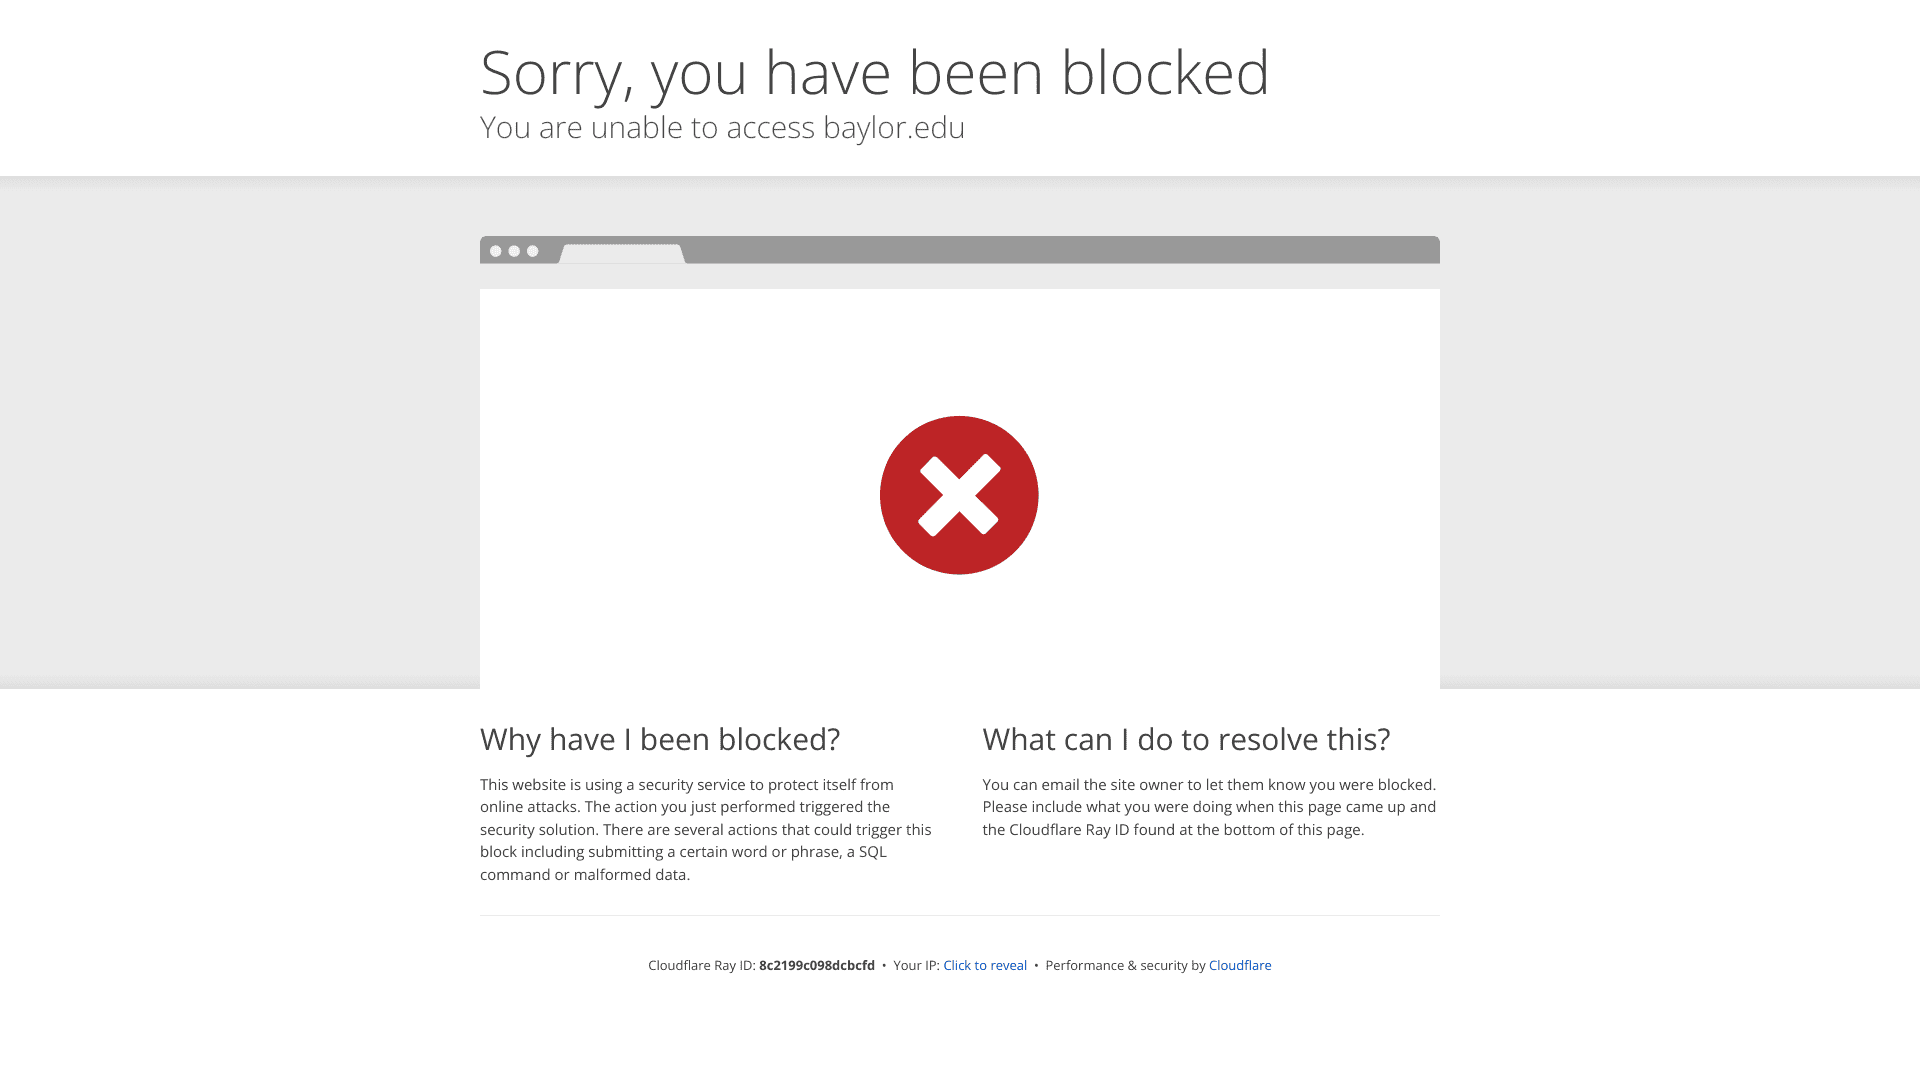This screenshot has width=1920, height=1080.
Task: Click the paragraph about security service
Action: coord(706,829)
